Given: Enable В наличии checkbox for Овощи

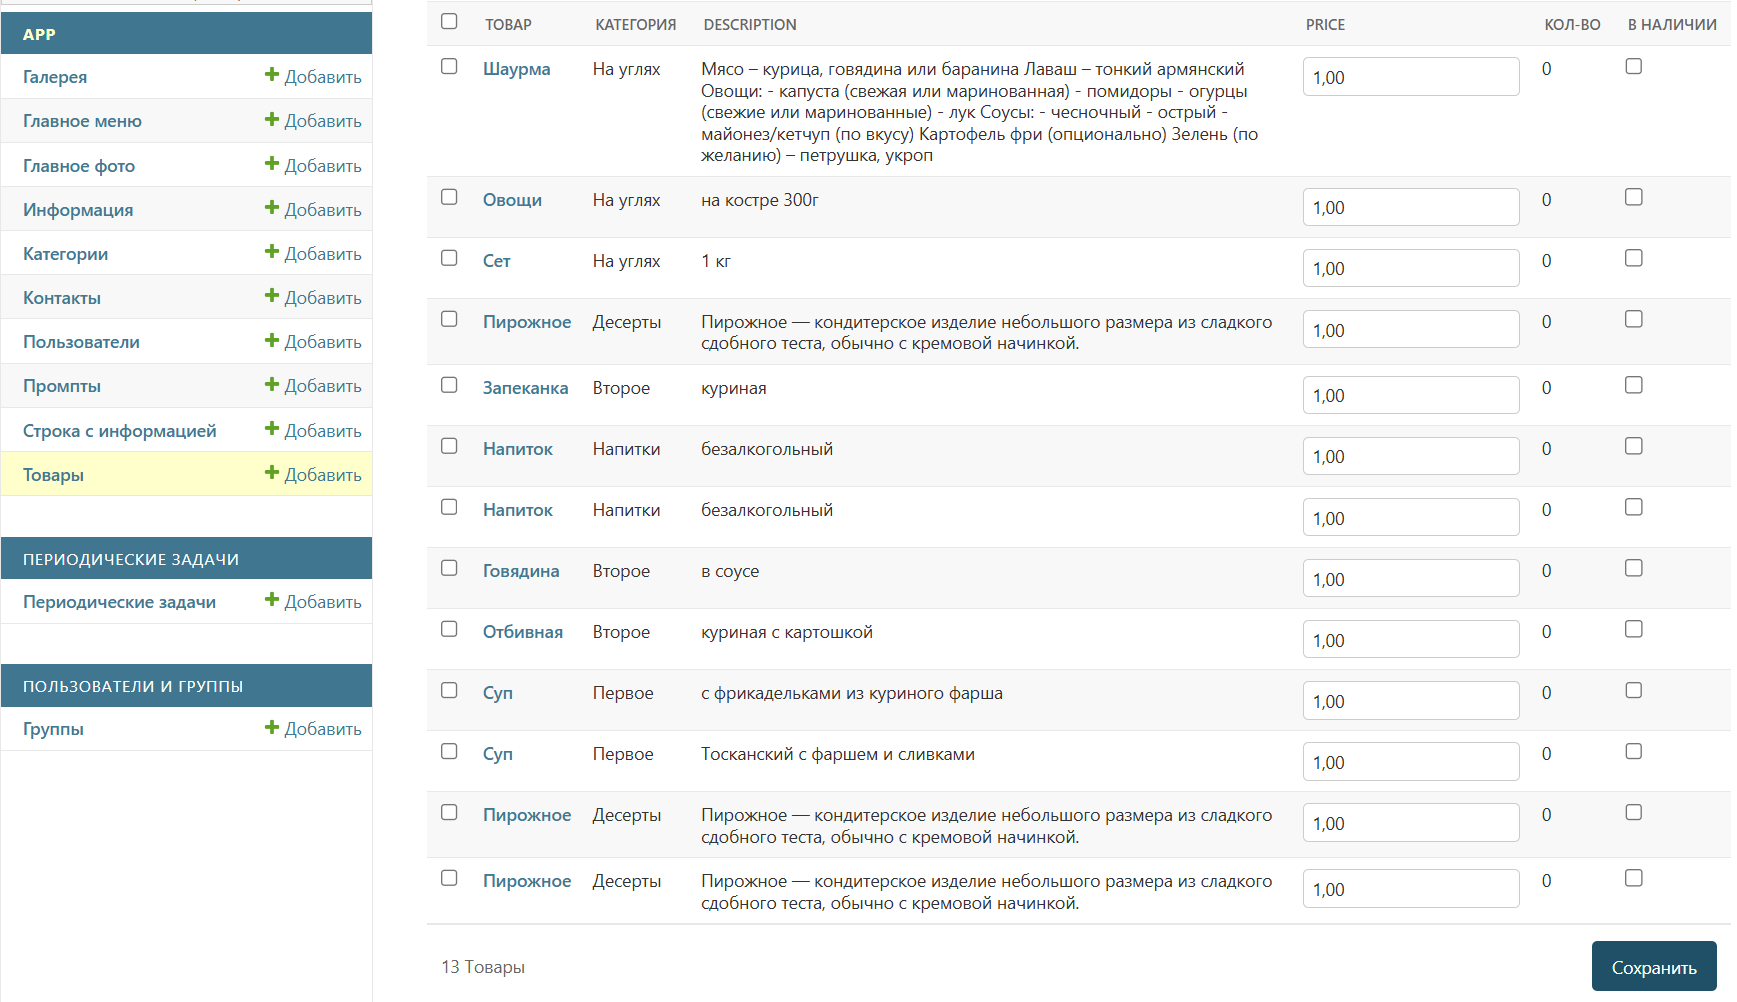Looking at the screenshot, I should click(1634, 197).
